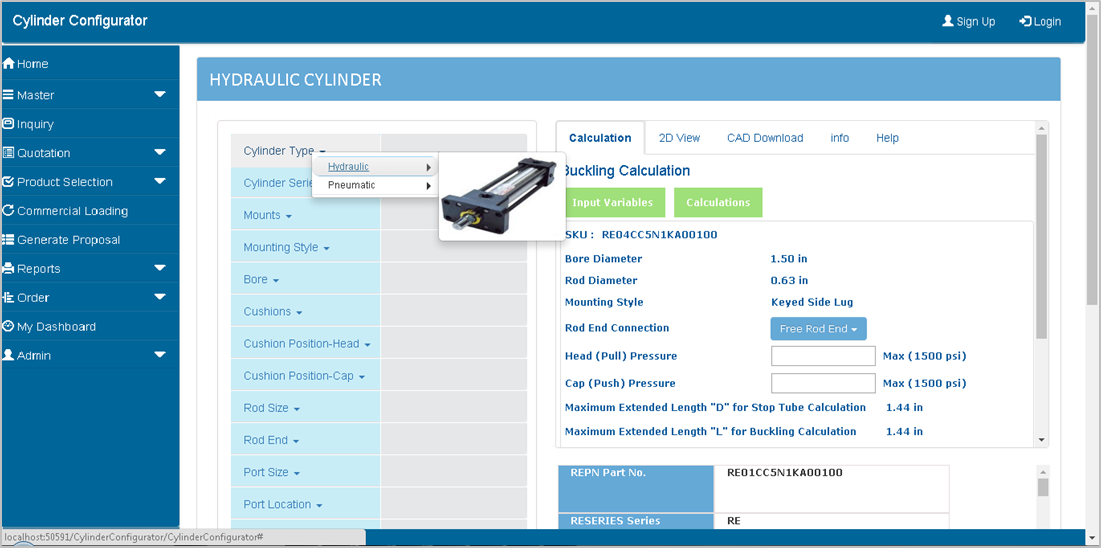Open the Port Location dropdown
The height and width of the screenshot is (548, 1101).
283,504
